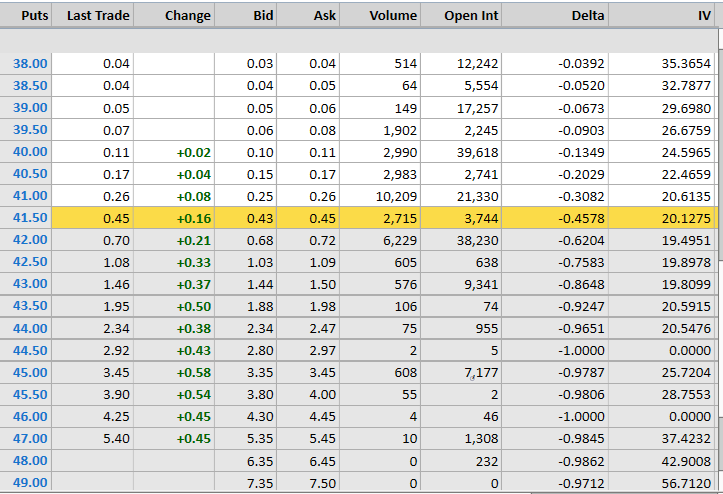Open the 39.00 put strike link
This screenshot has height=494, width=723.
[30, 108]
